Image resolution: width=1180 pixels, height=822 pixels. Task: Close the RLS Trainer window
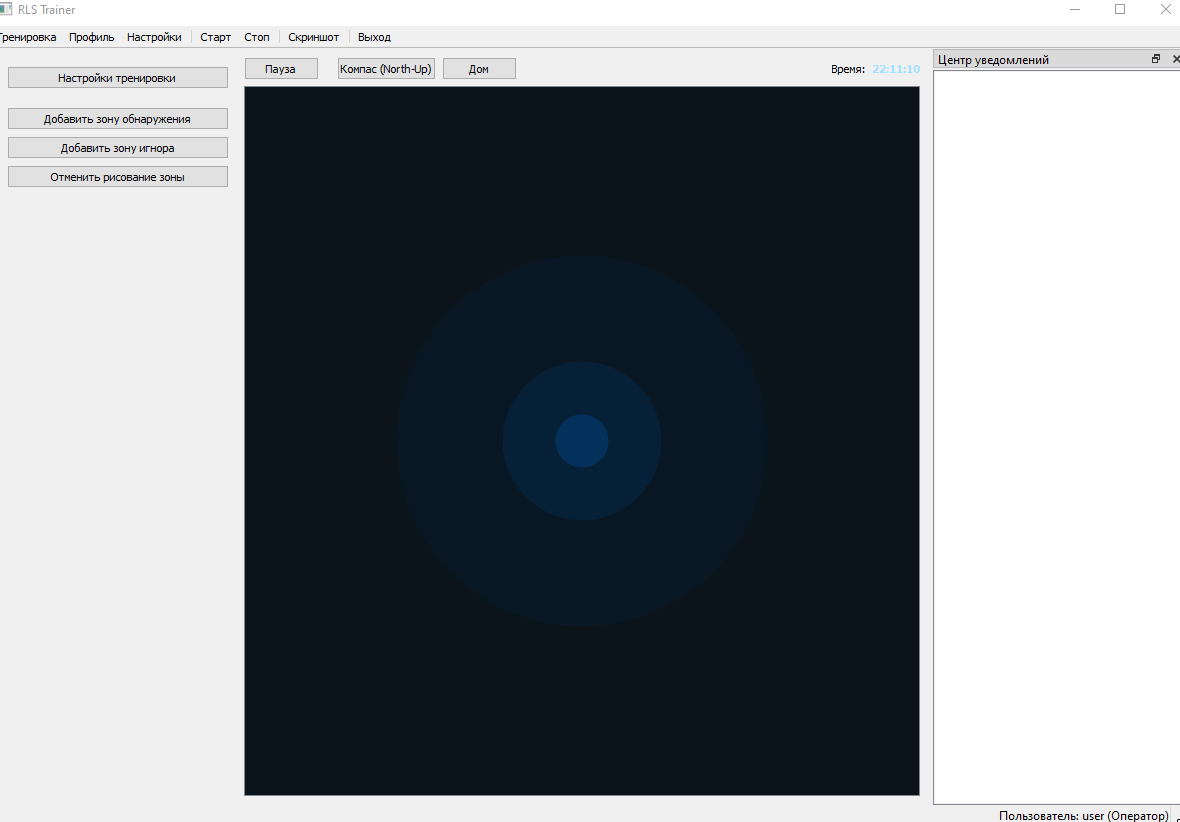(x=1164, y=9)
